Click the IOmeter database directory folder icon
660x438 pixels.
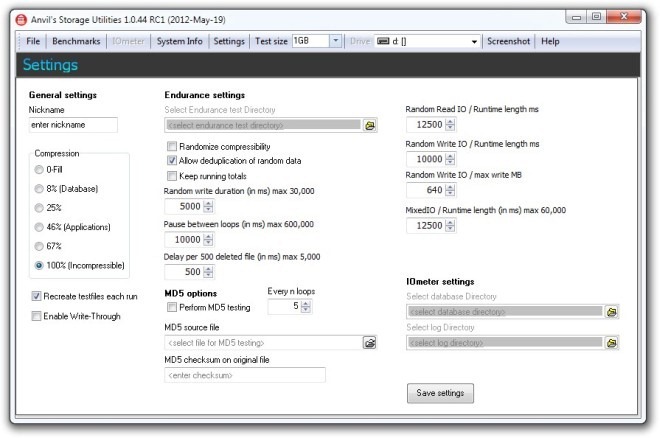[612, 312]
